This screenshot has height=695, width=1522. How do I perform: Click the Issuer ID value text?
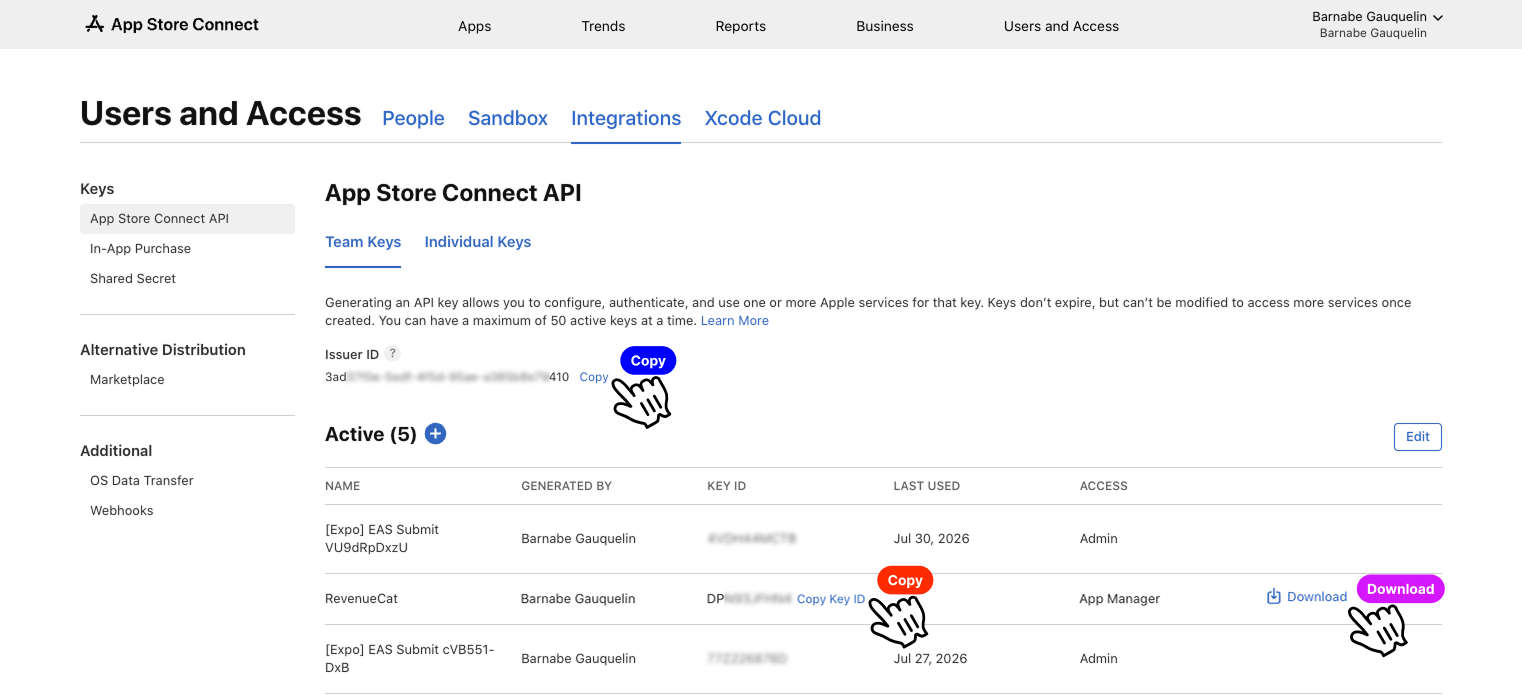point(447,377)
